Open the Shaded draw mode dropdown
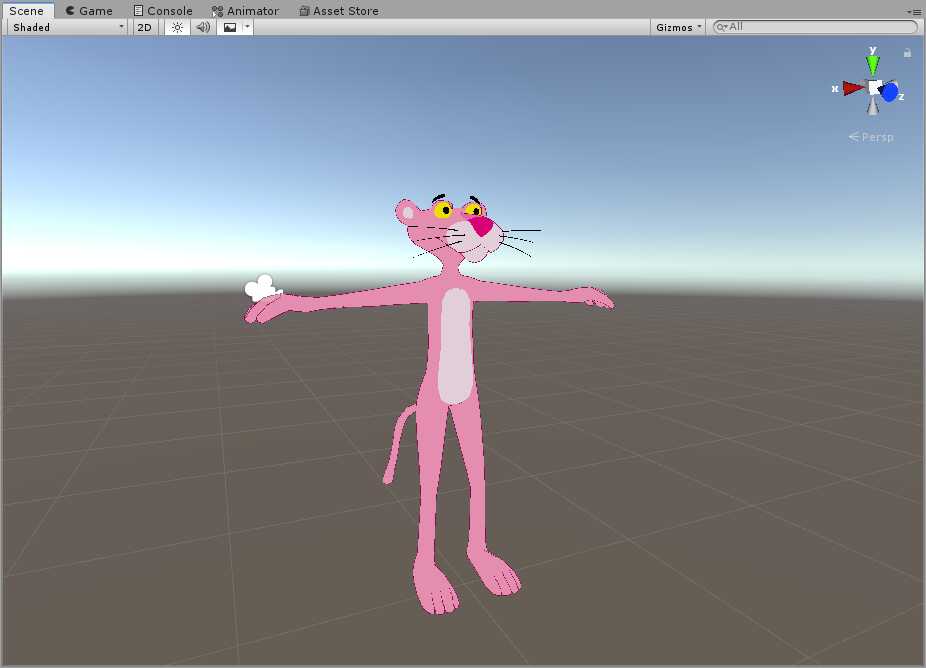The height and width of the screenshot is (668, 926). click(67, 27)
